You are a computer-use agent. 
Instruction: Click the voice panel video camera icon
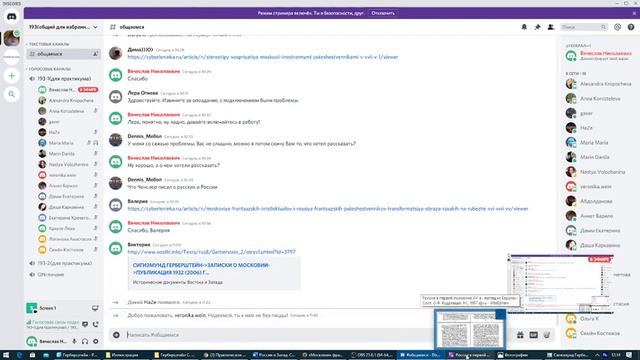[85, 324]
